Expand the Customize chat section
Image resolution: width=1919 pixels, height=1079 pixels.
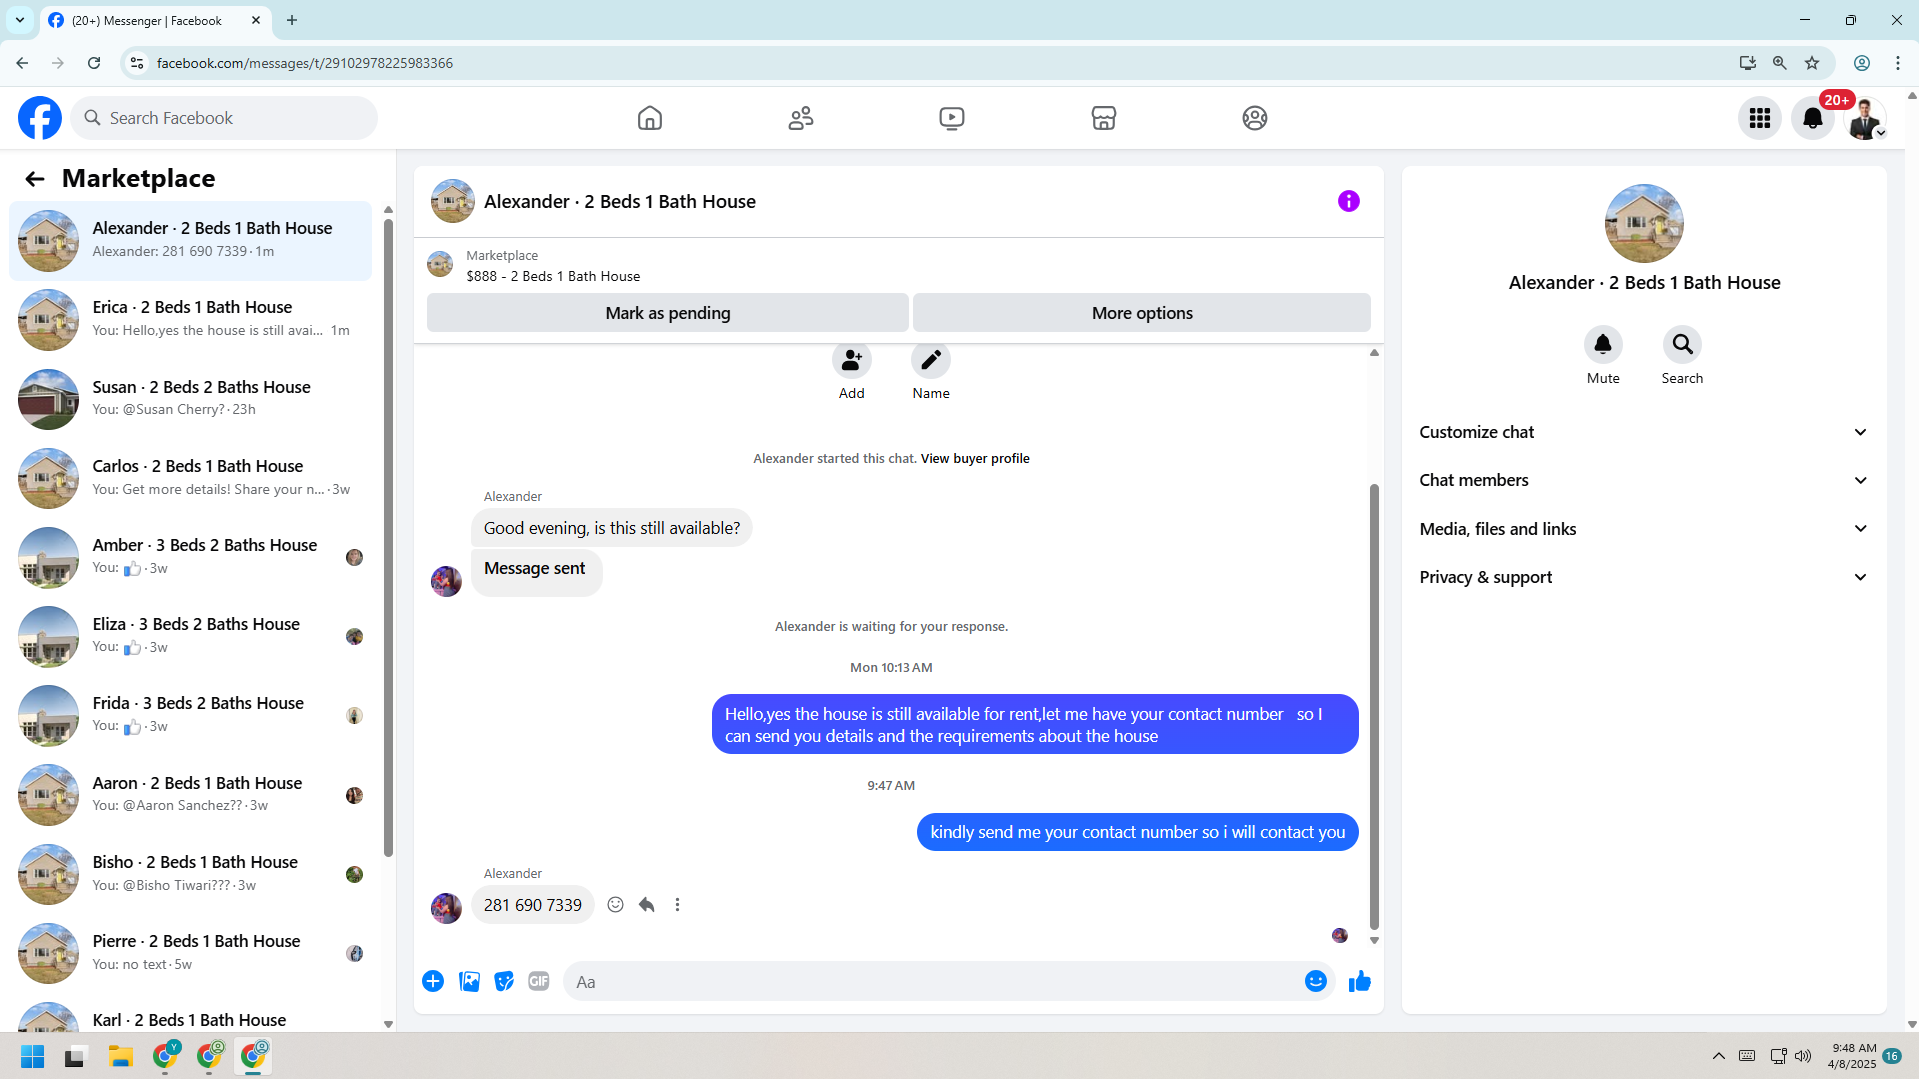[x=1644, y=432]
